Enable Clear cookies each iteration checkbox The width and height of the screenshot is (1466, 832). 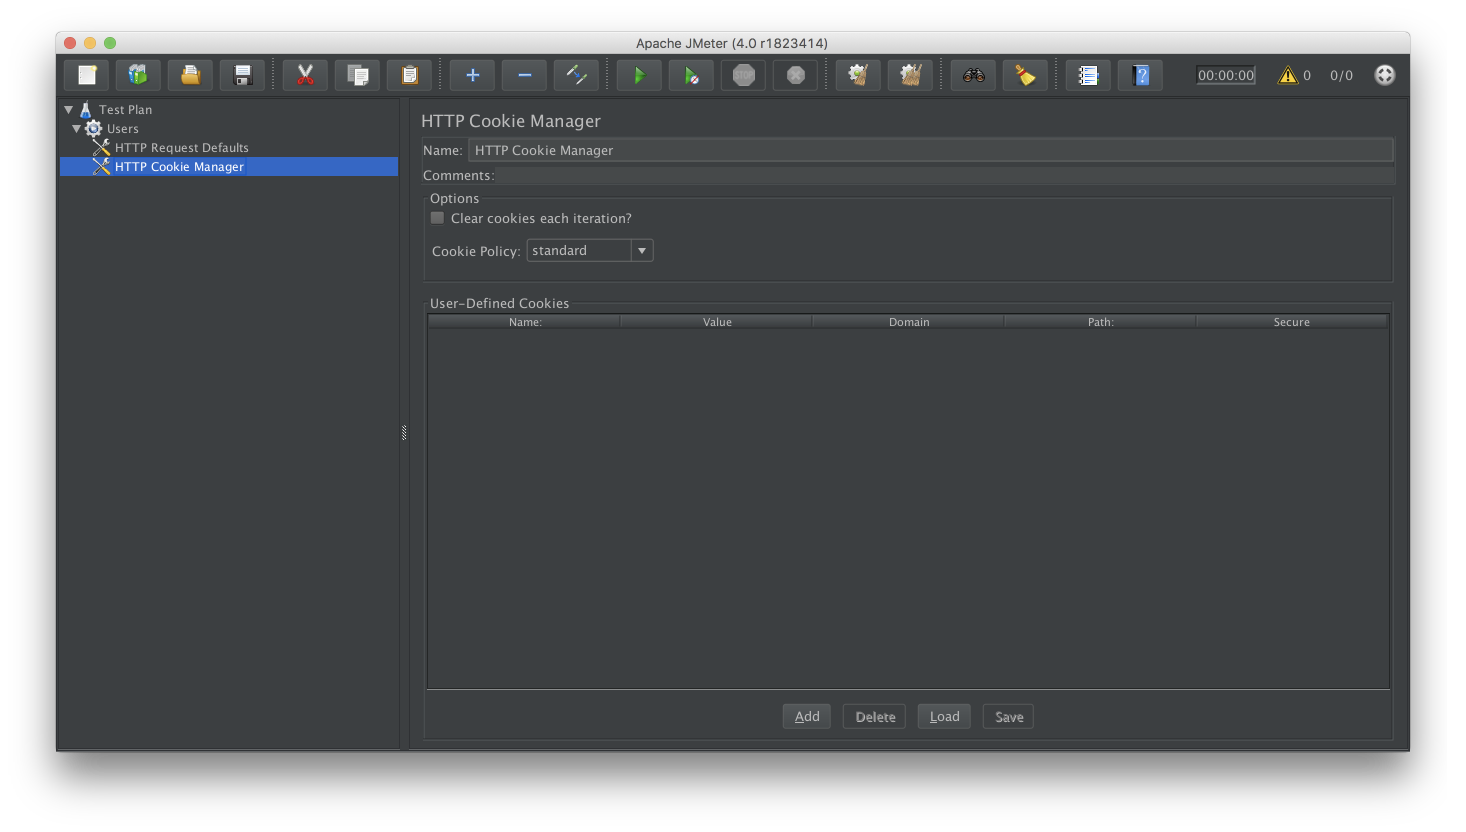(437, 218)
